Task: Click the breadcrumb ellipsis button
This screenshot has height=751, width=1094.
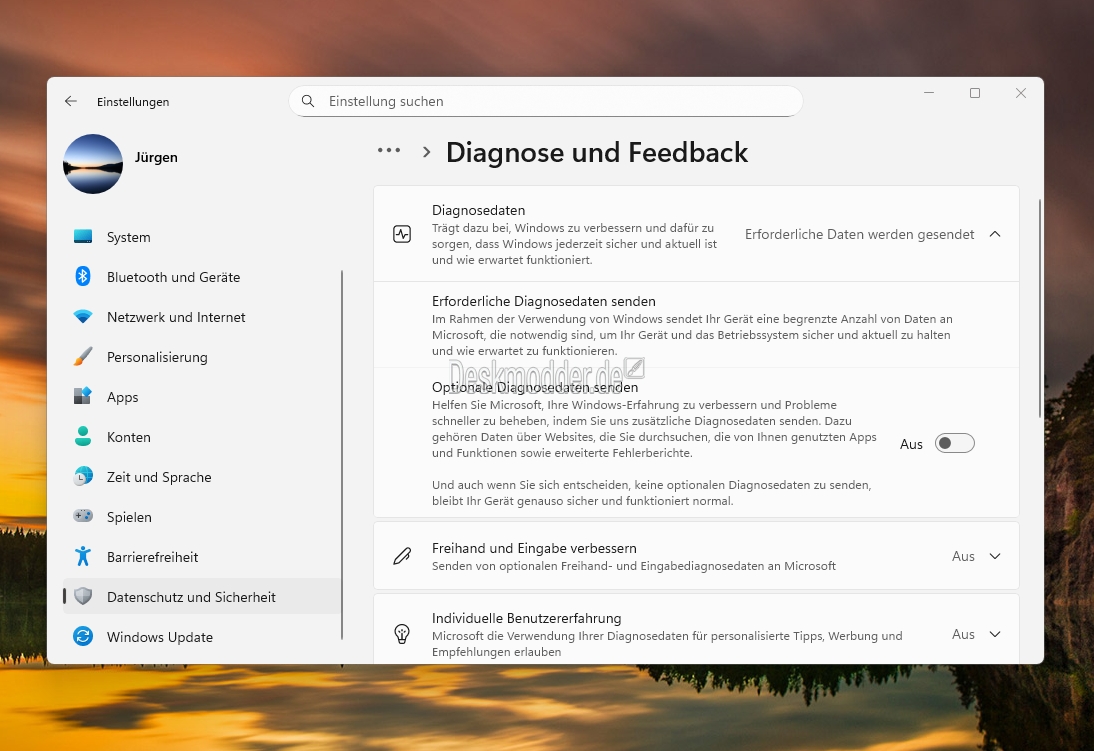Action: (389, 151)
